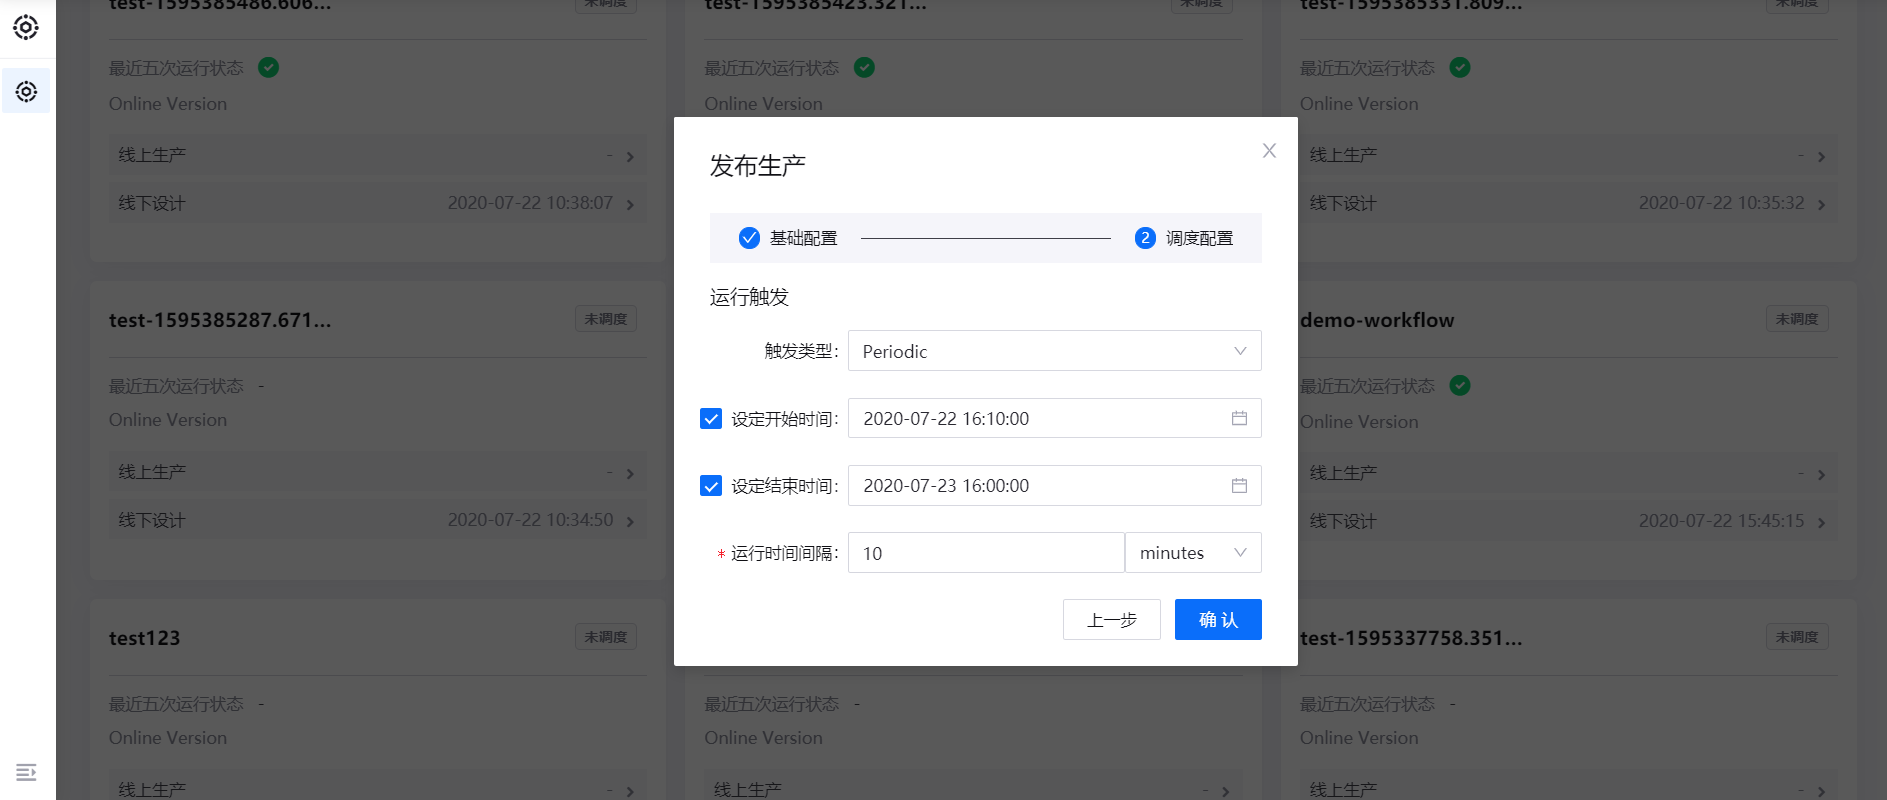Click the end time input 2020-07-23 16:00:00
Image resolution: width=1887 pixels, height=800 pixels.
click(1054, 485)
